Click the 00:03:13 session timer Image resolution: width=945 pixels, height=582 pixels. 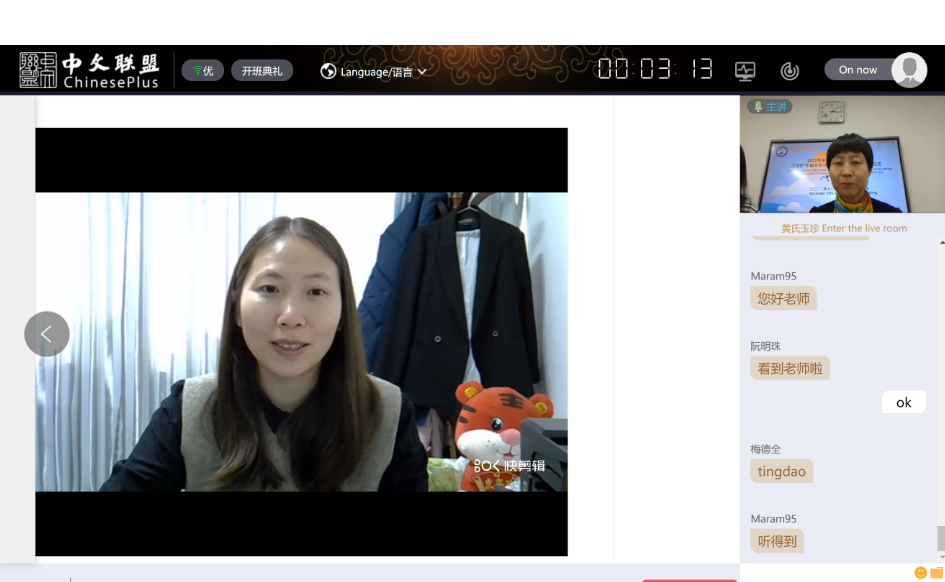click(x=655, y=69)
